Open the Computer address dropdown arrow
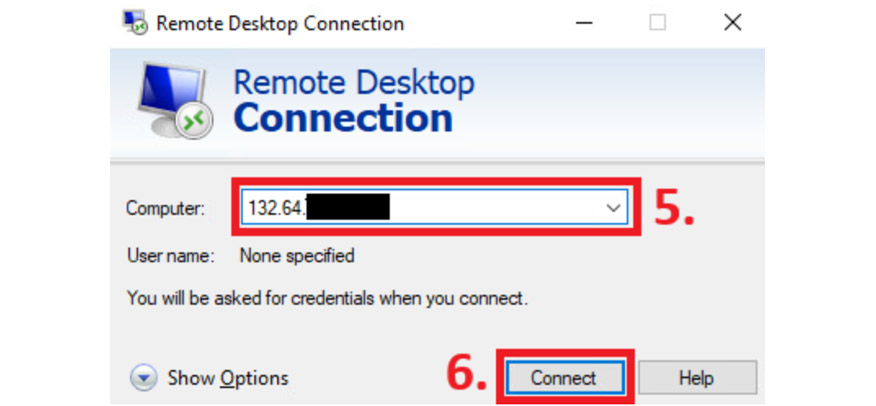This screenshot has height=406, width=876. tap(612, 208)
